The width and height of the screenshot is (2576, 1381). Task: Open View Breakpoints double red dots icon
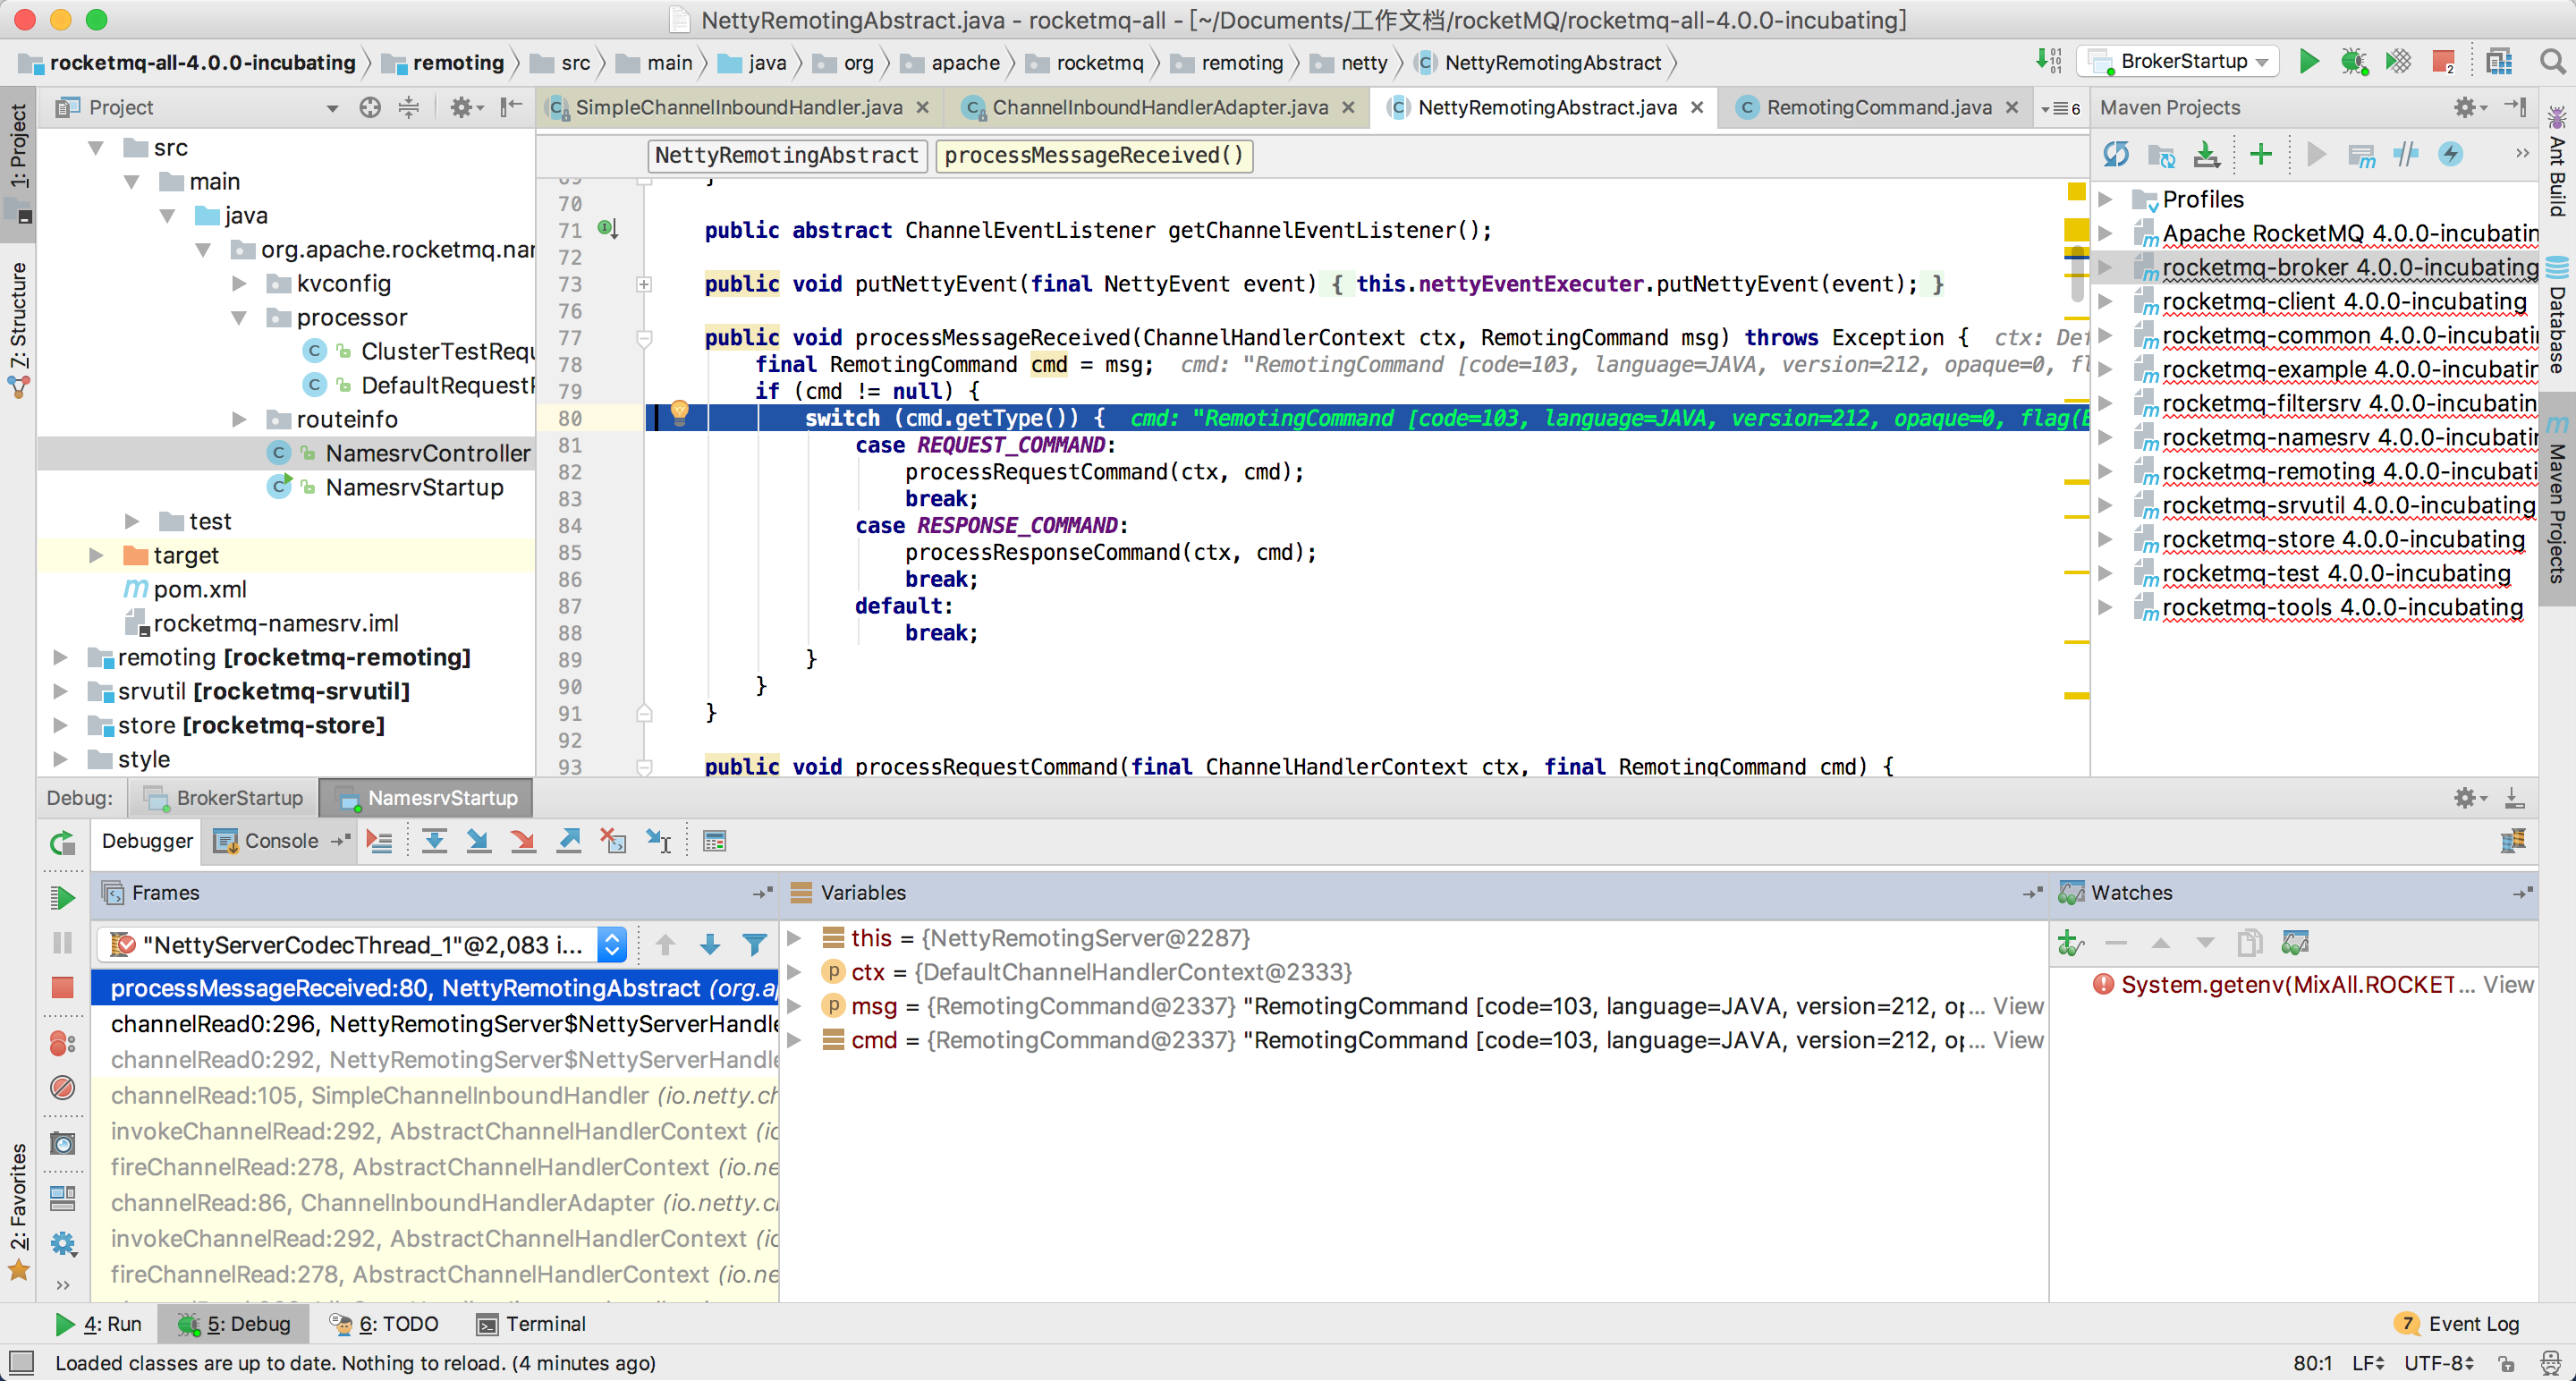coord(62,1043)
